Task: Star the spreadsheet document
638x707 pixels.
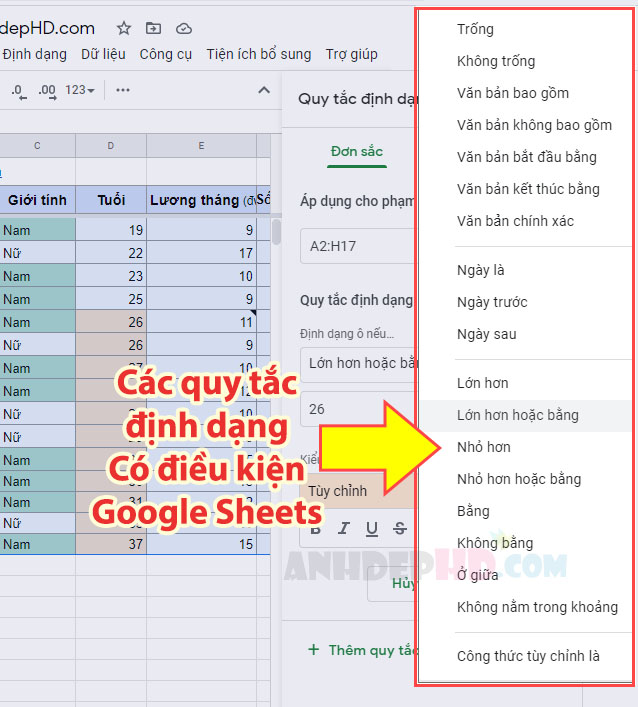Action: pyautogui.click(x=124, y=29)
